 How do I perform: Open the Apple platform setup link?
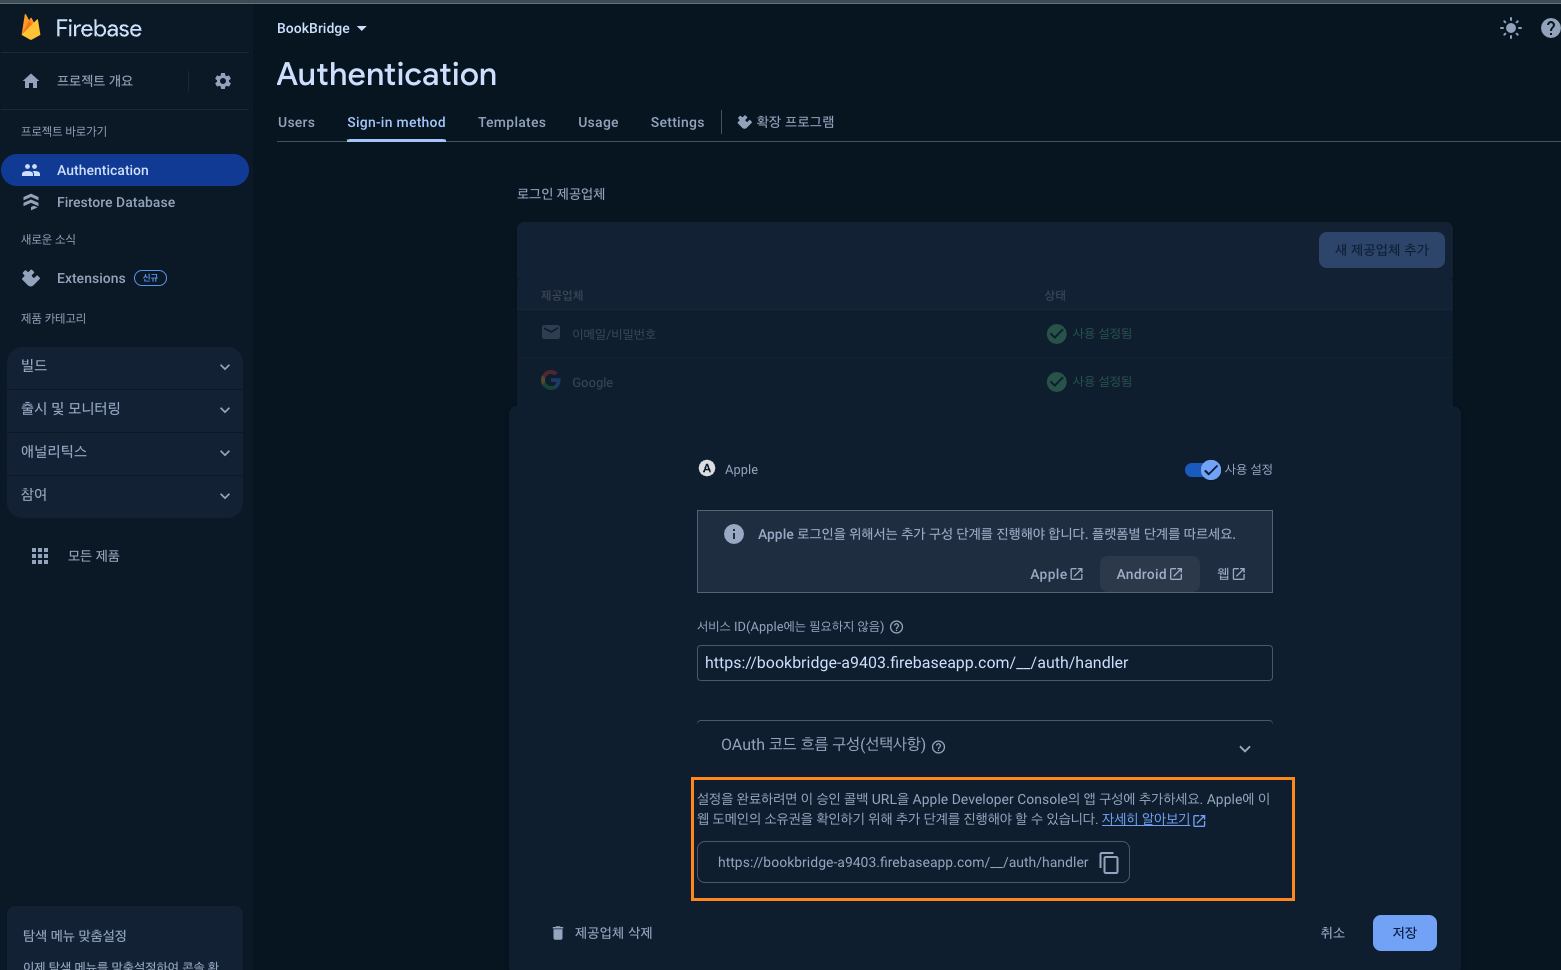pyautogui.click(x=1056, y=574)
